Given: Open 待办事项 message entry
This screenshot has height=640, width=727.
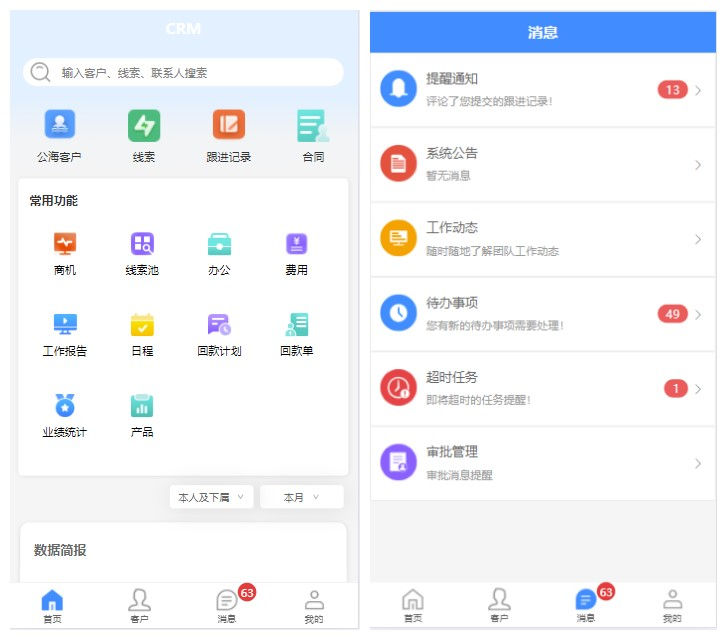Looking at the screenshot, I should point(543,314).
